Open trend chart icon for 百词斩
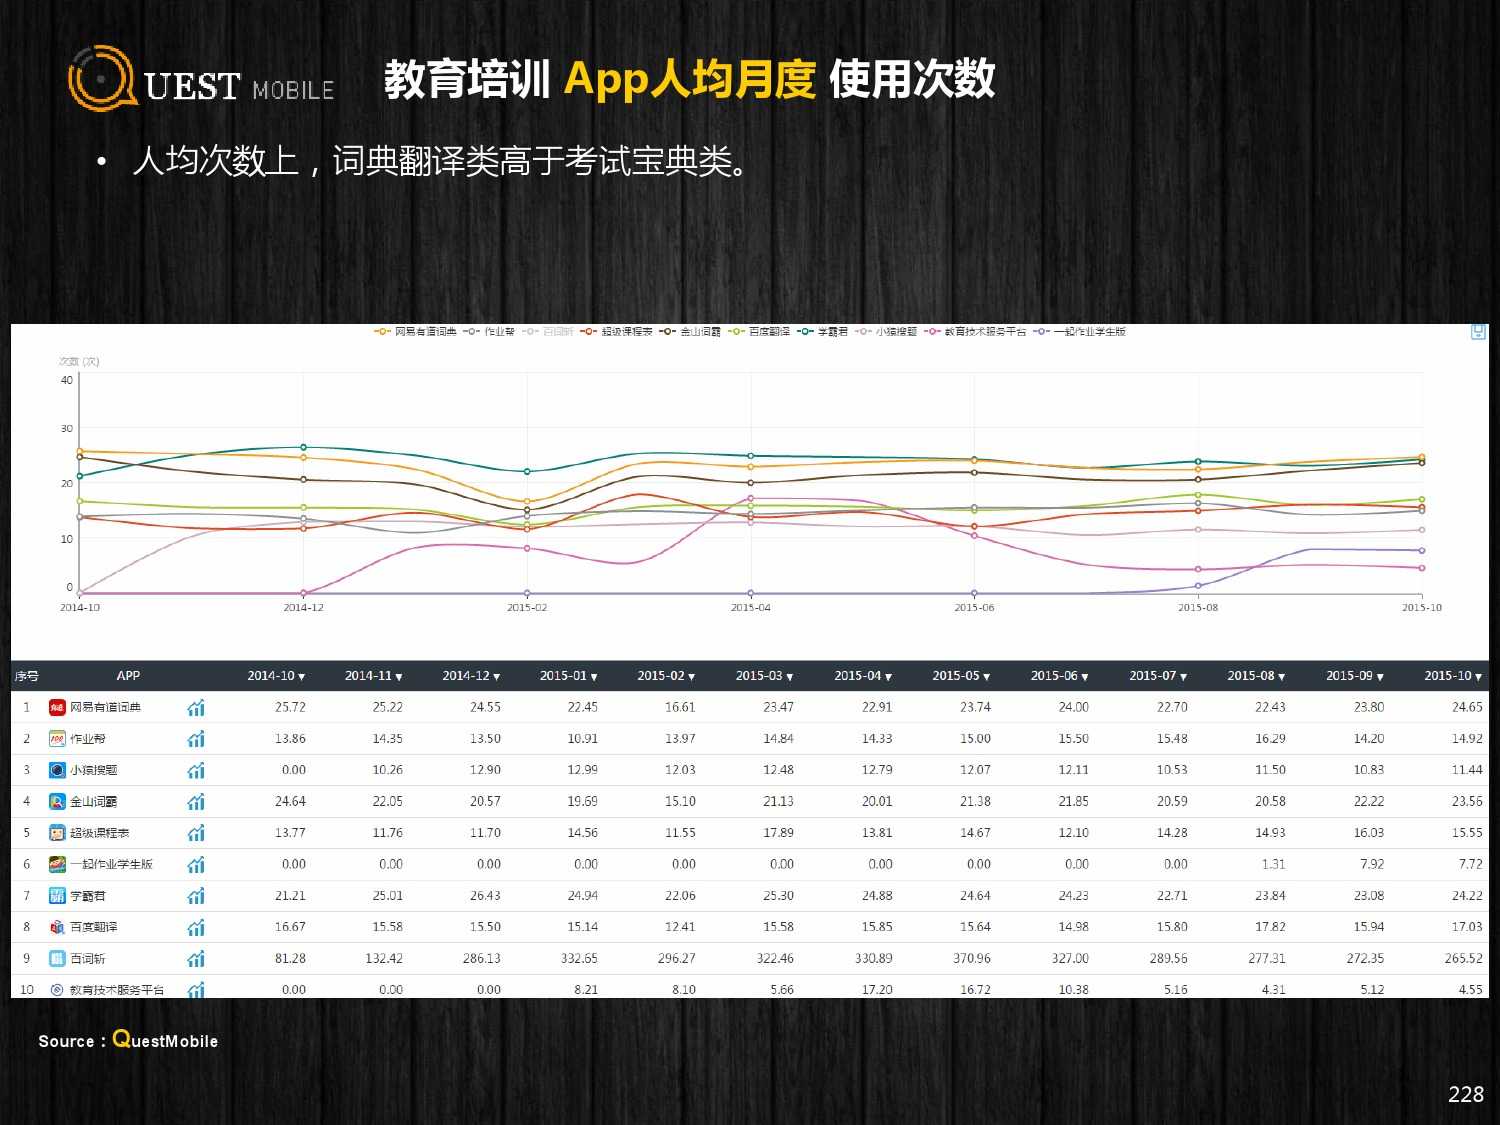 [x=196, y=959]
